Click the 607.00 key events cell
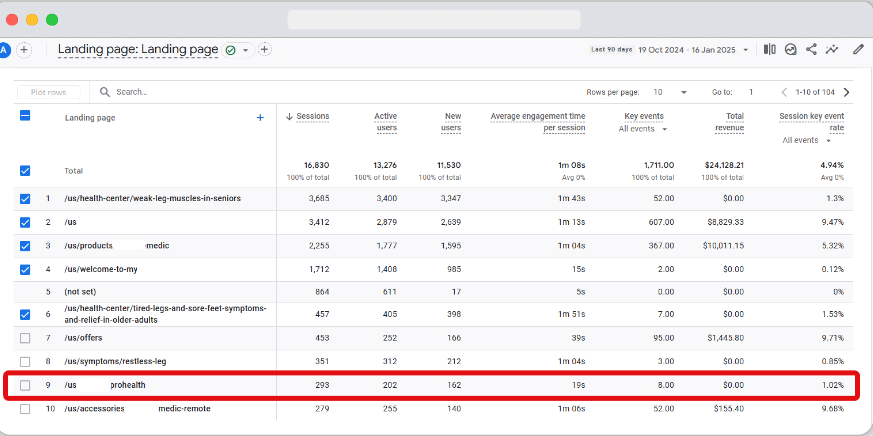873x436 pixels. point(662,222)
